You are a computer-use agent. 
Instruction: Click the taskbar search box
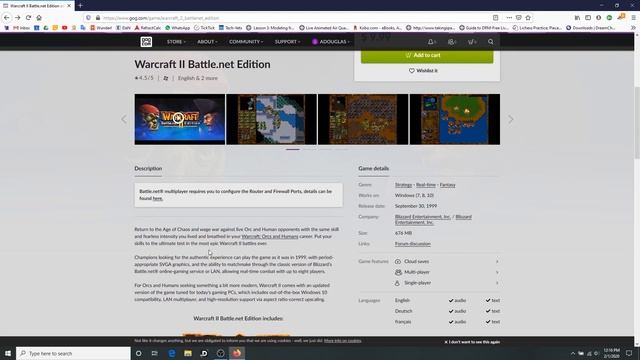tap(73, 353)
